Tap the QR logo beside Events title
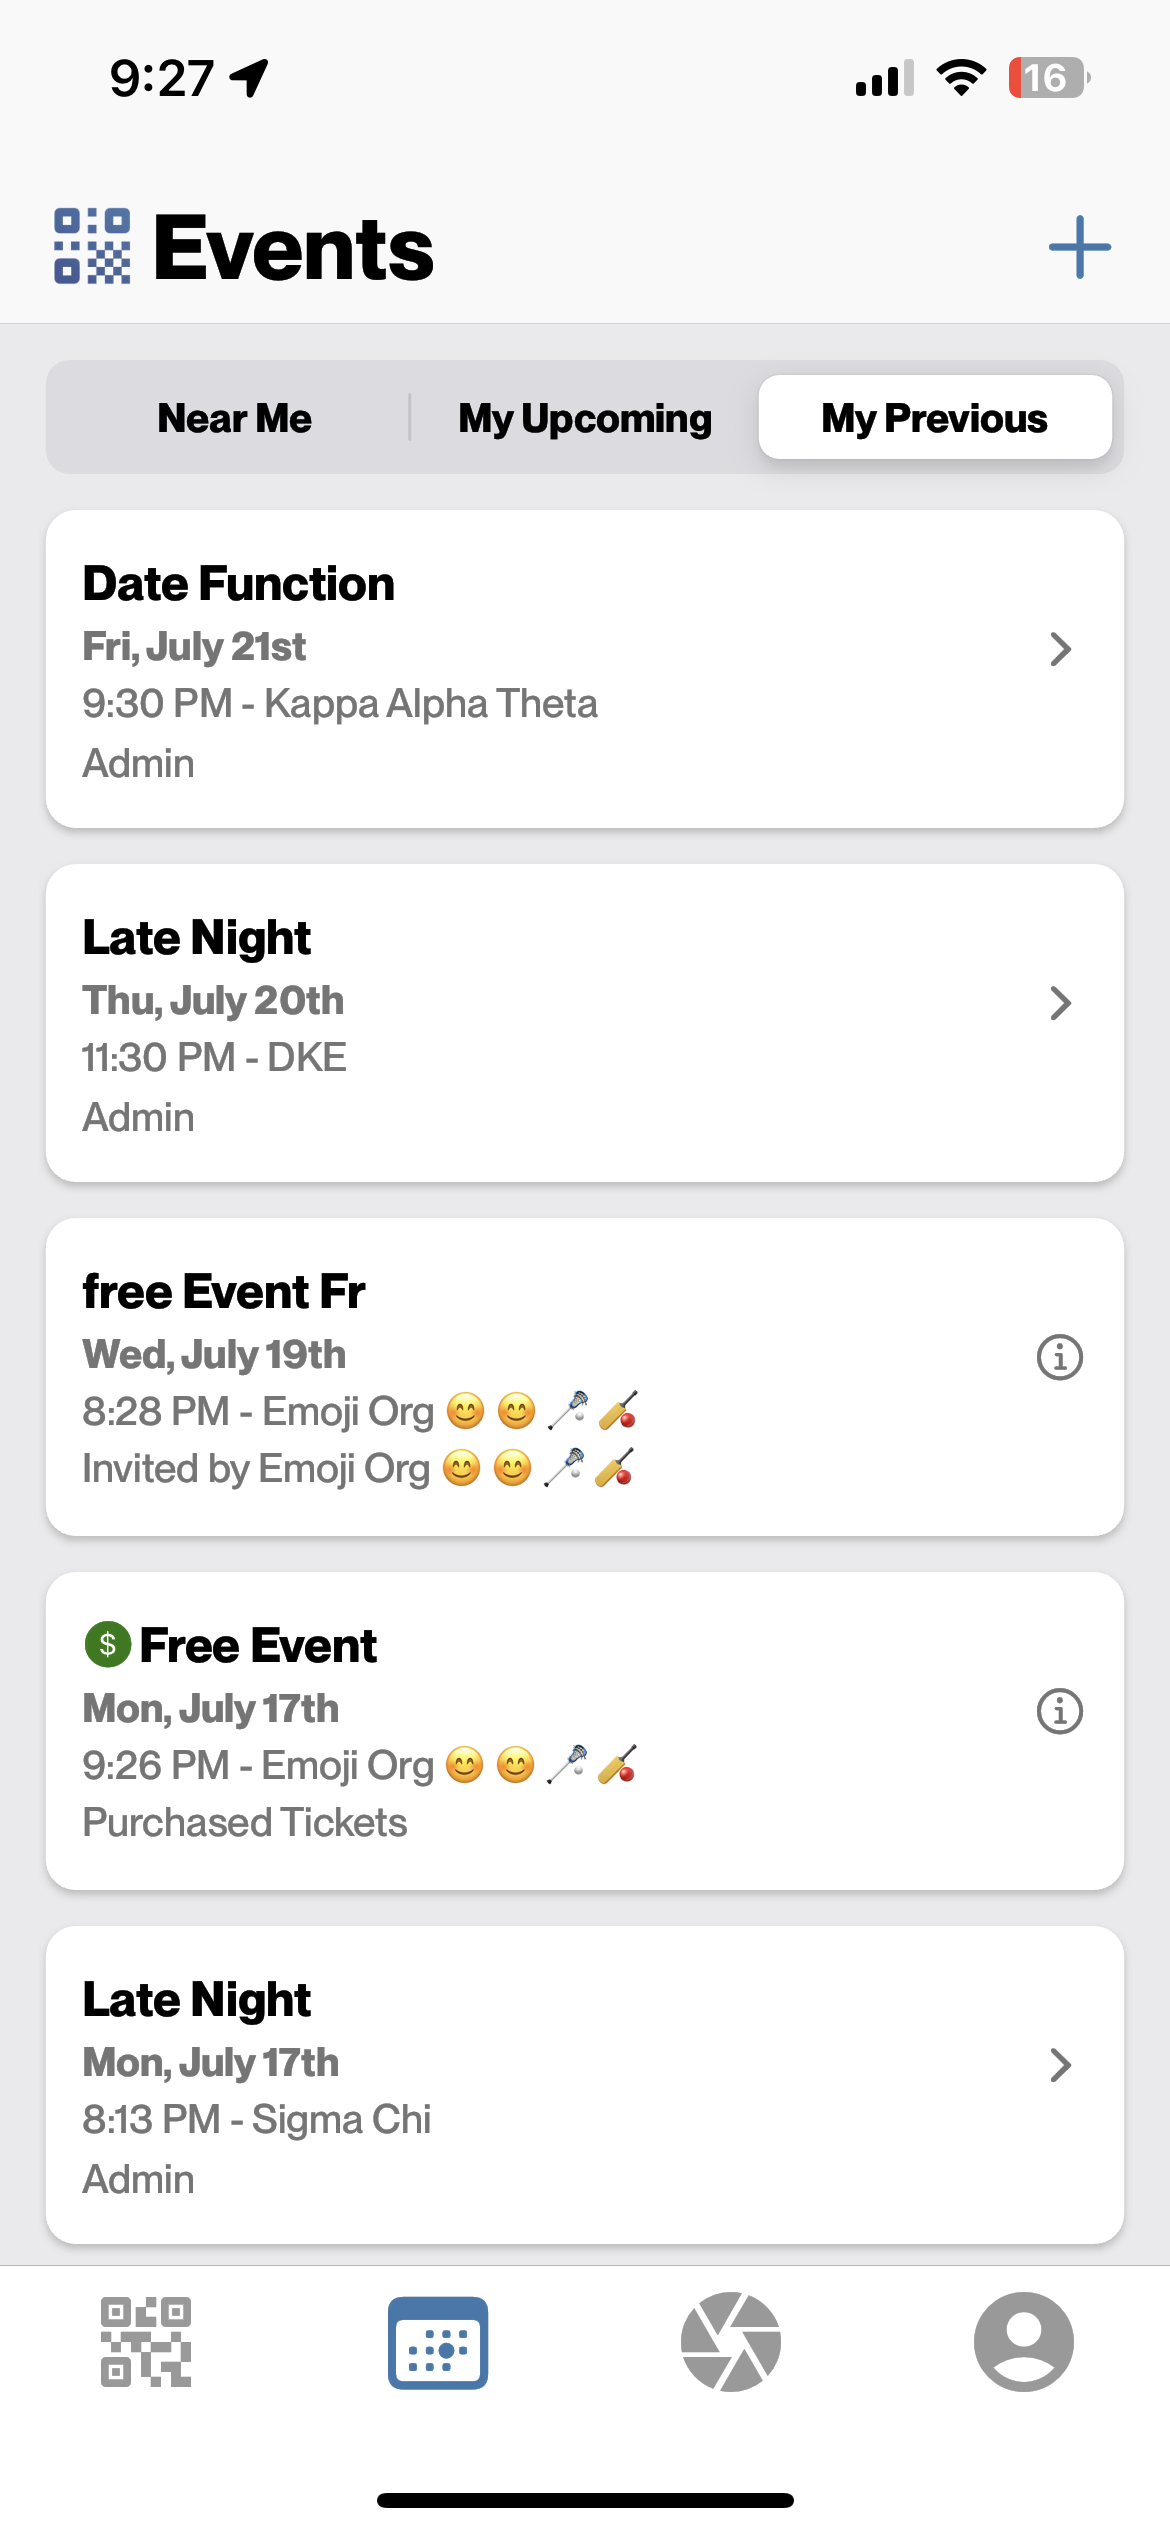Screen dimensions: 1170x2532 [92, 246]
